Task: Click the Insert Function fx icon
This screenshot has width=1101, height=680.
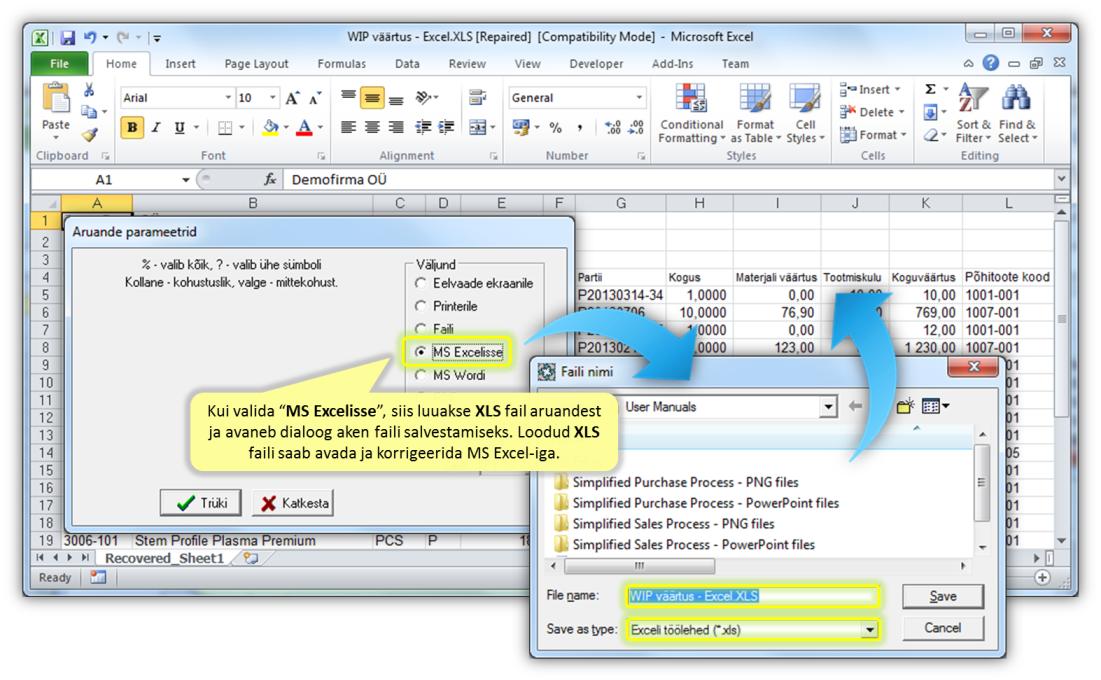Action: click(x=270, y=180)
